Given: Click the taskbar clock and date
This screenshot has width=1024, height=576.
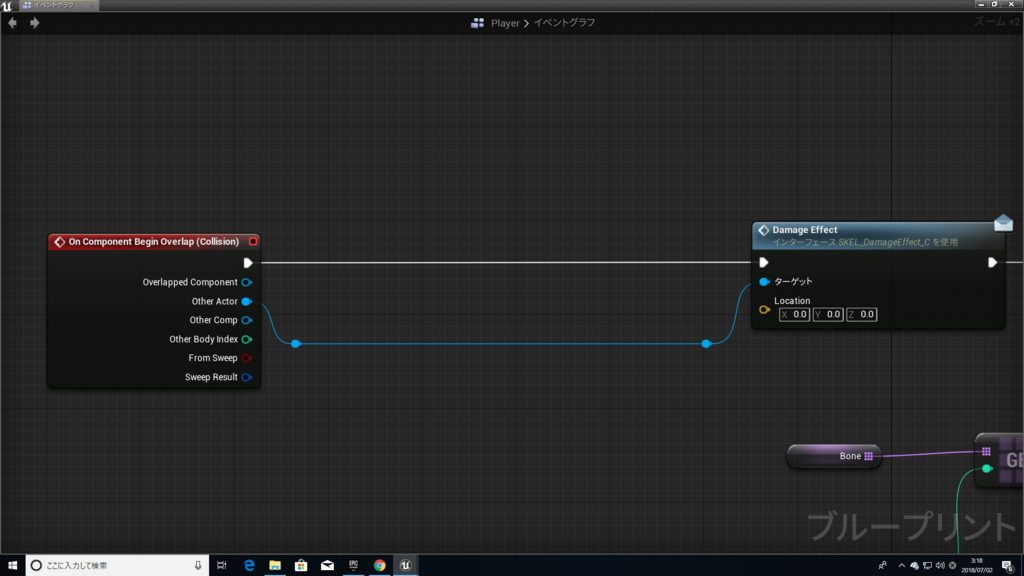Looking at the screenshot, I should (x=977, y=566).
